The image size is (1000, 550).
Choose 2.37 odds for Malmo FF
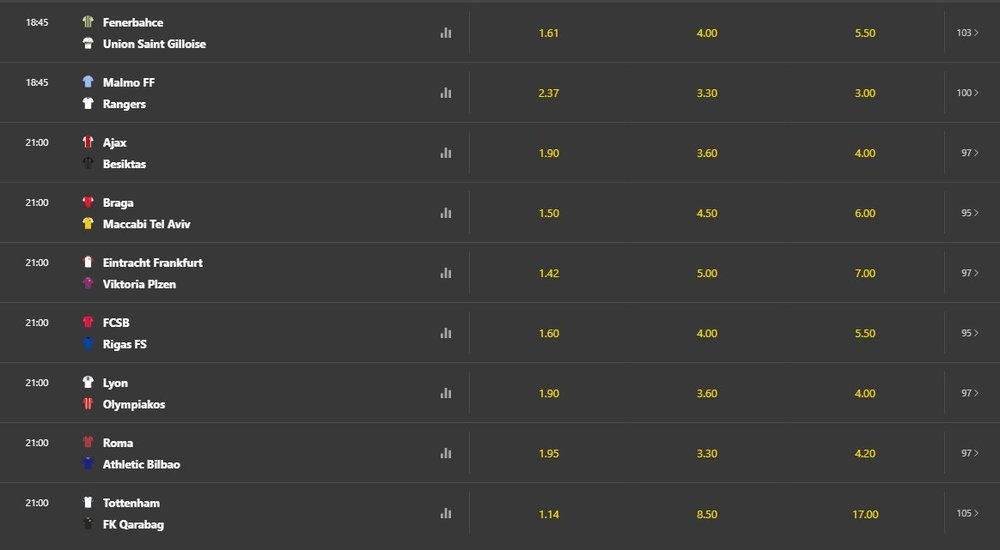pos(548,93)
